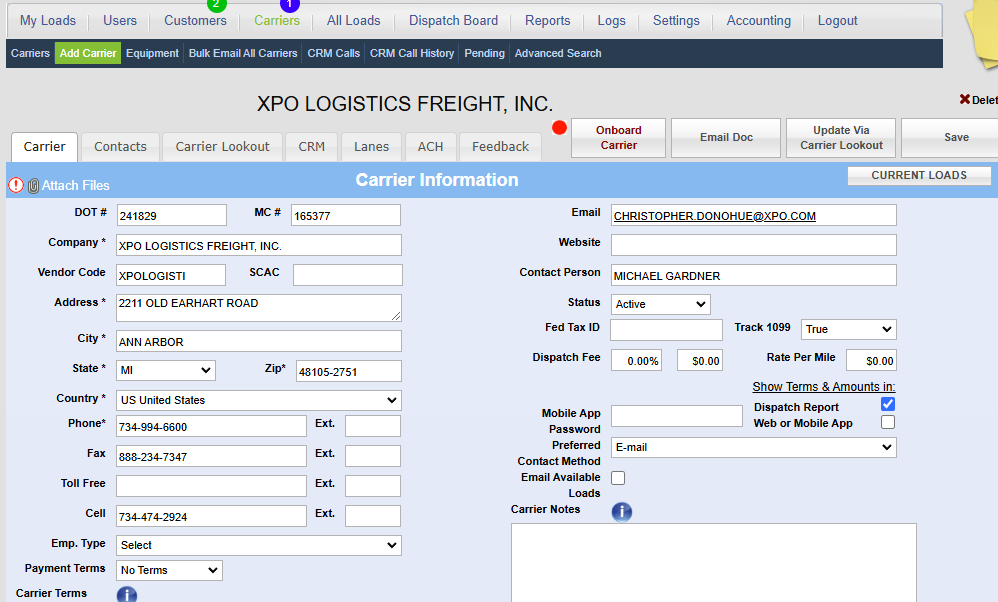Check the Web or Mobile App checkbox
This screenshot has width=998, height=602.
(888, 422)
